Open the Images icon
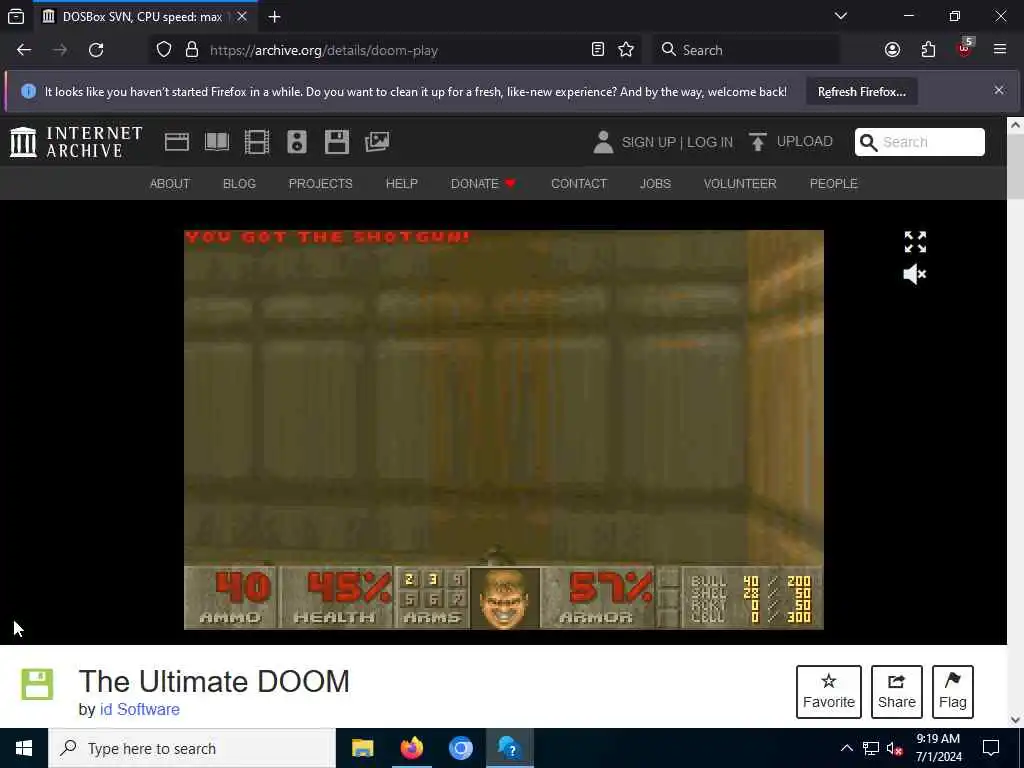 (x=377, y=142)
